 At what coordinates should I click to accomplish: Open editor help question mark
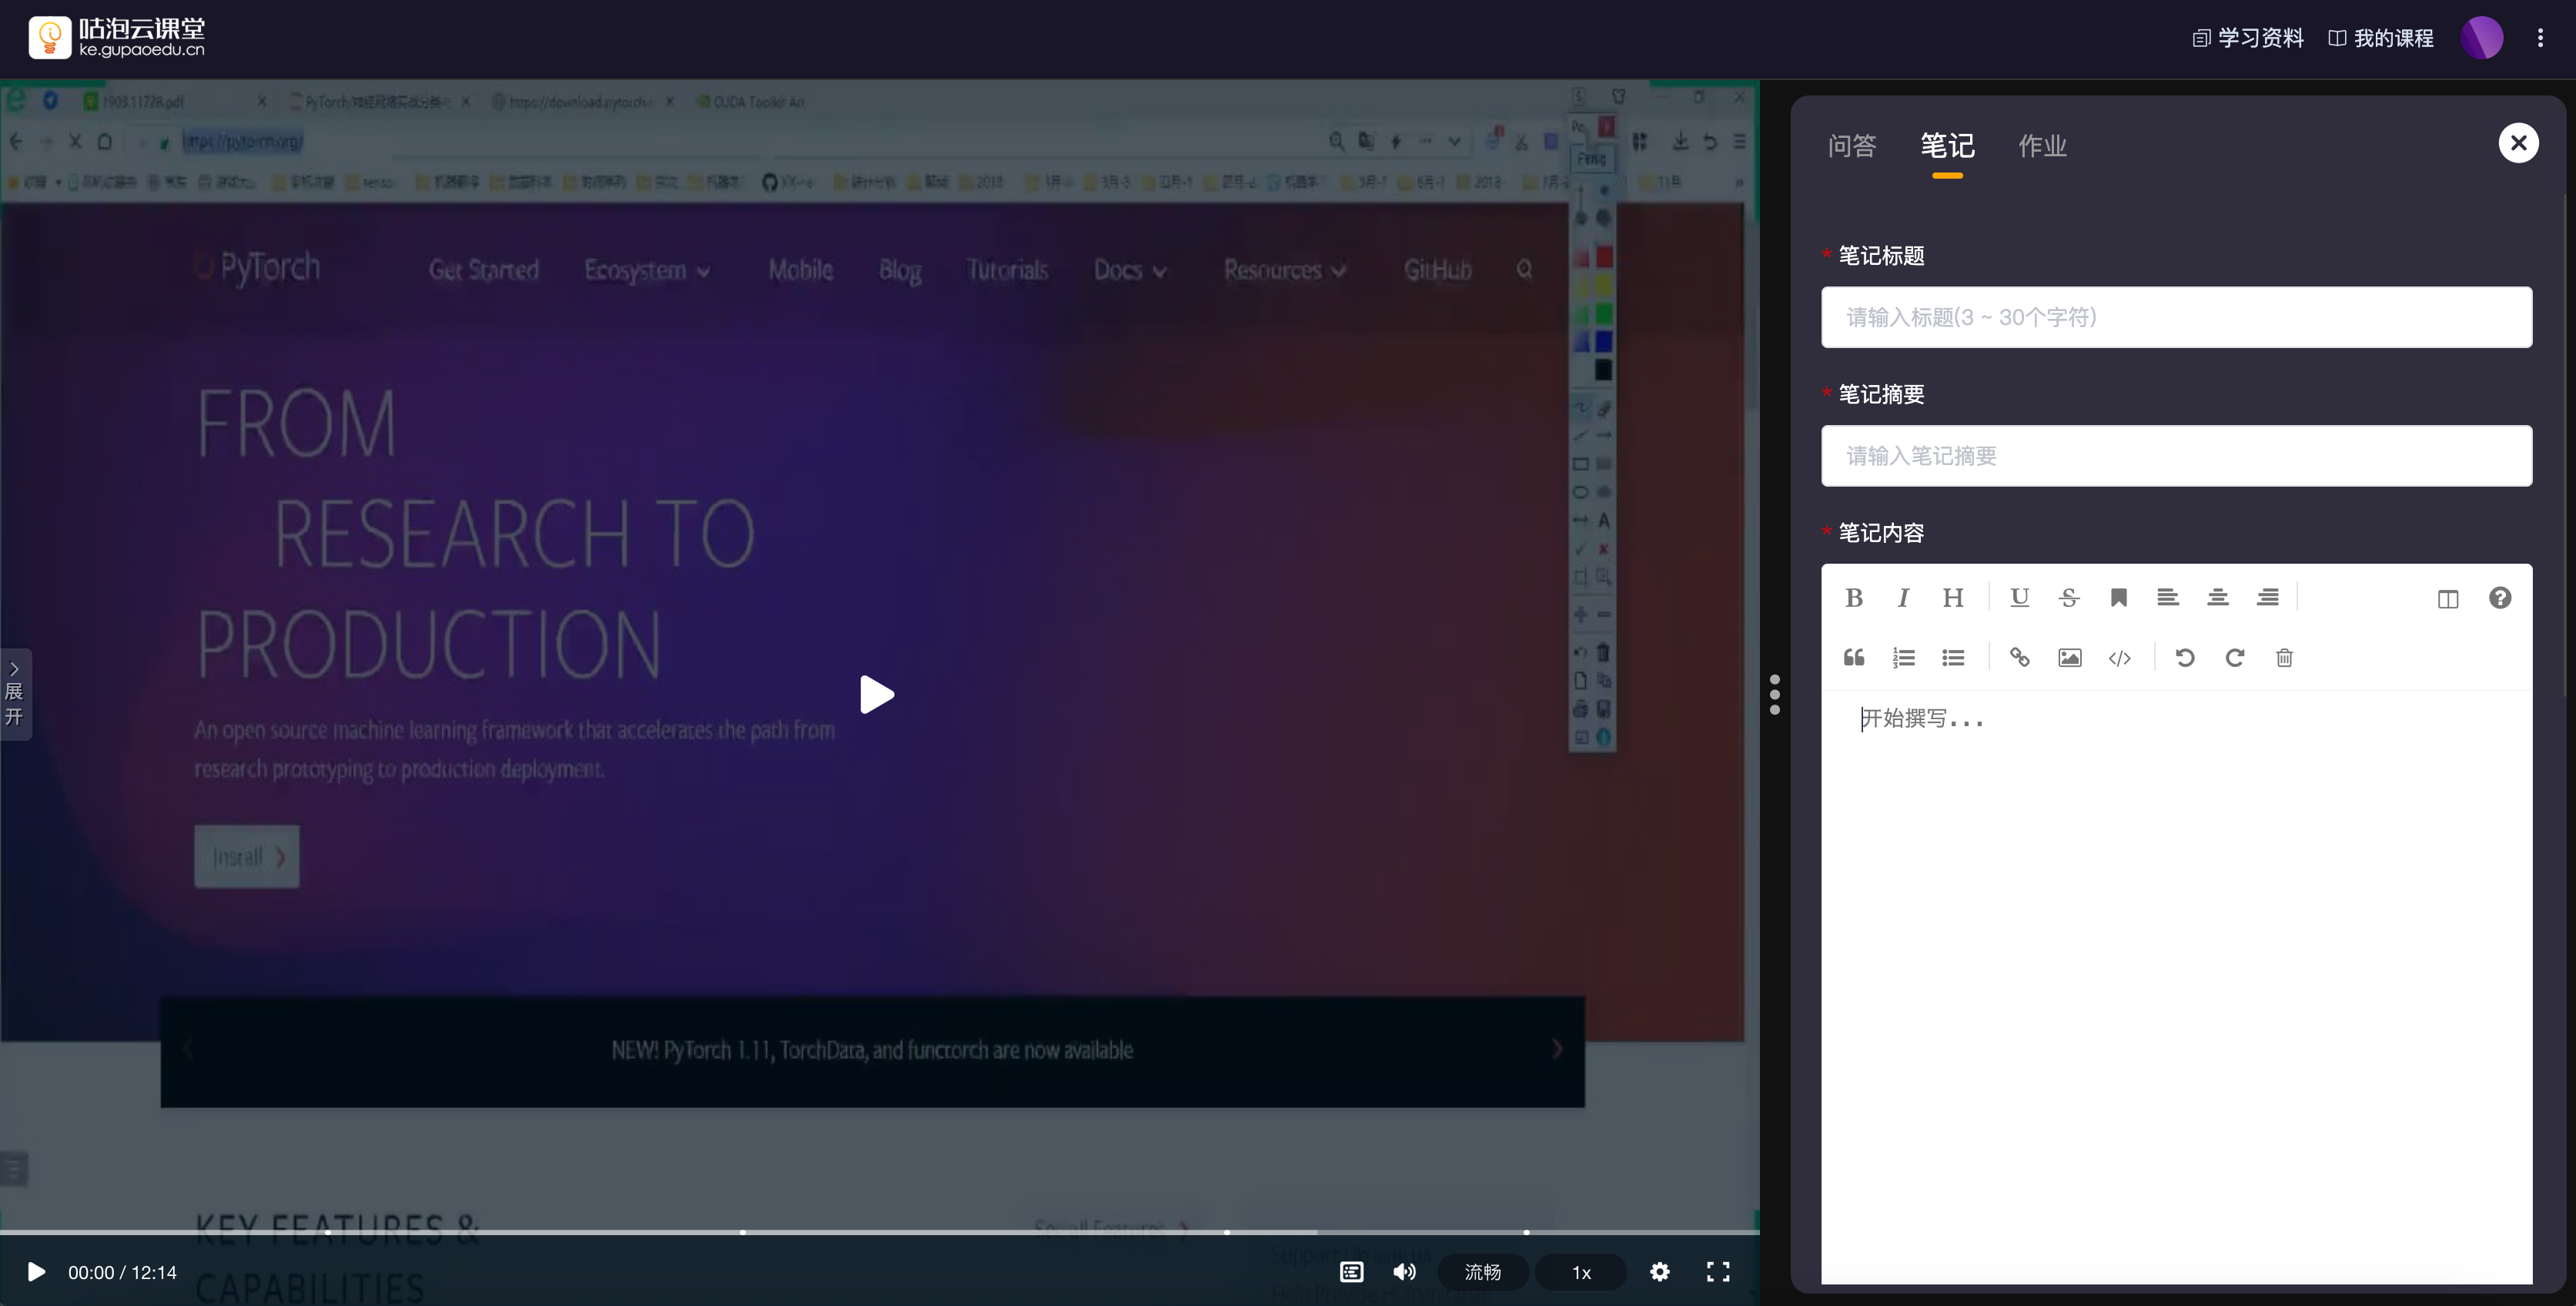point(2500,598)
